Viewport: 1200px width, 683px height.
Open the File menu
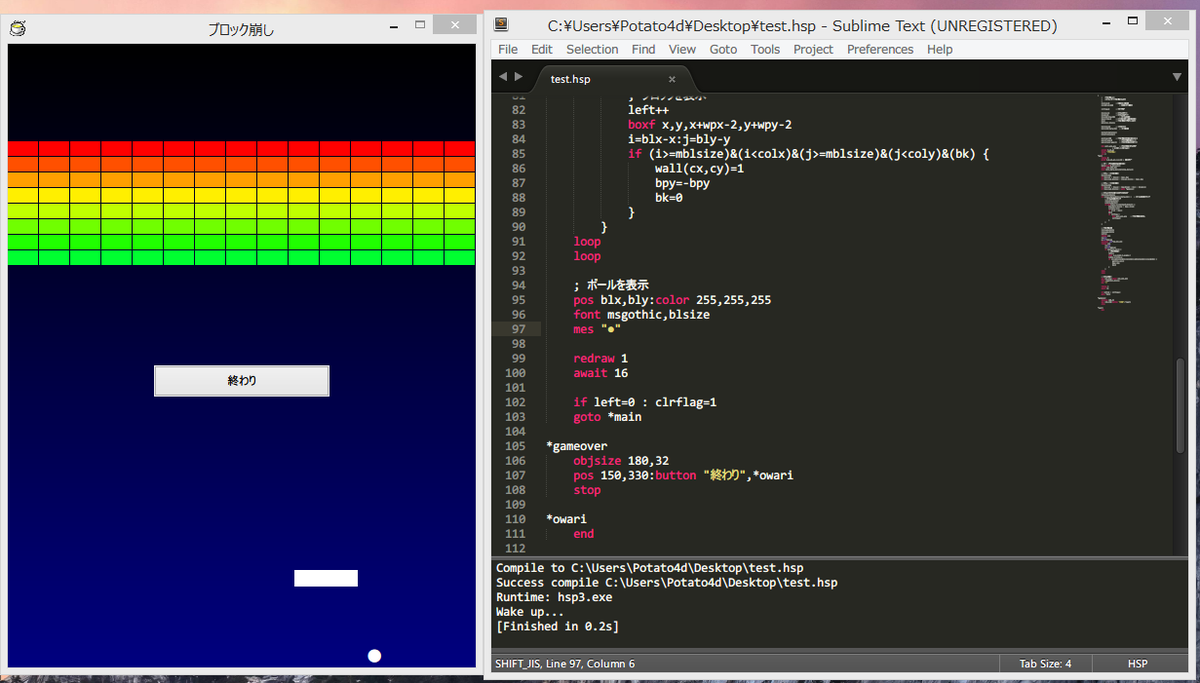(508, 49)
